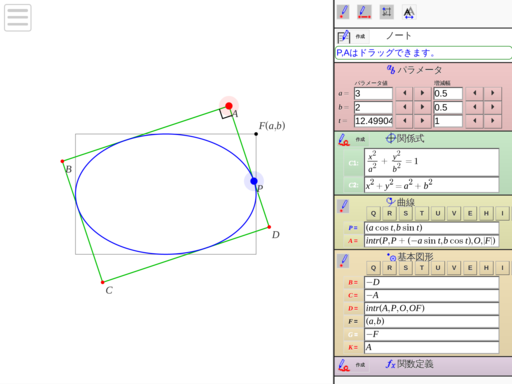Click the 基本図形 section header
Screen dimensions: 512x384
coord(410,257)
